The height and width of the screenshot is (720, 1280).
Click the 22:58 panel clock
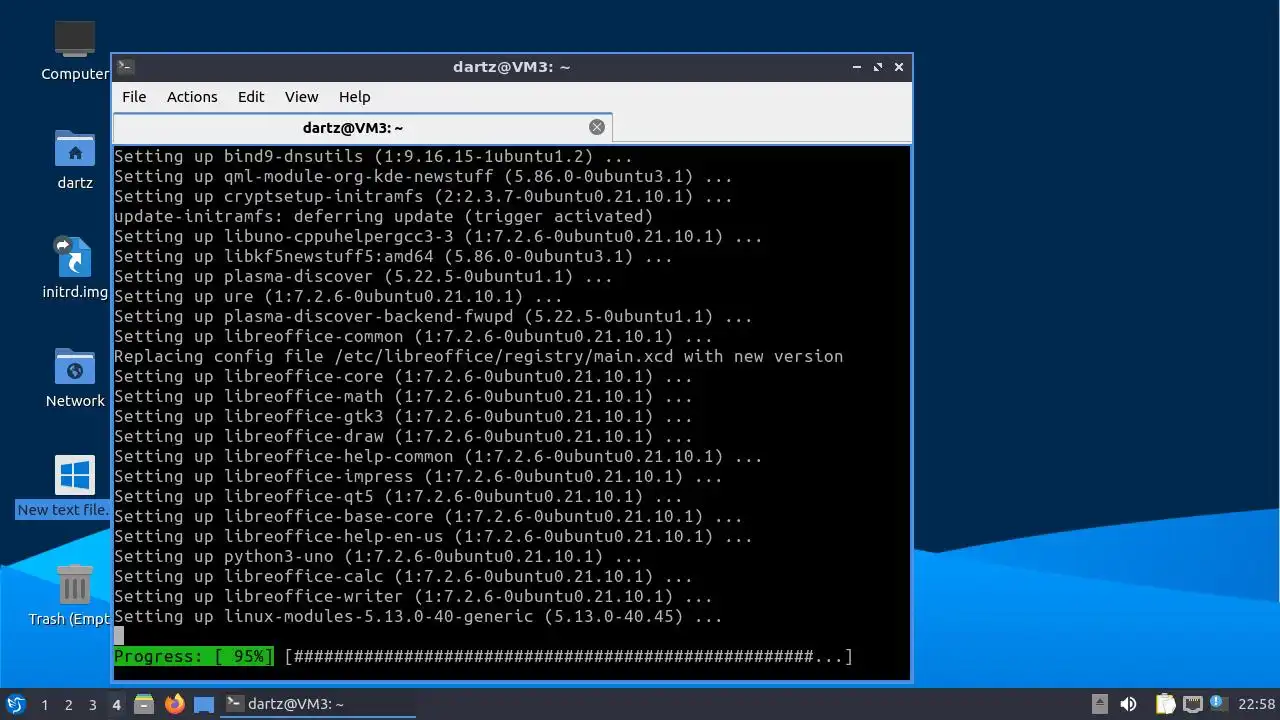pos(1257,704)
